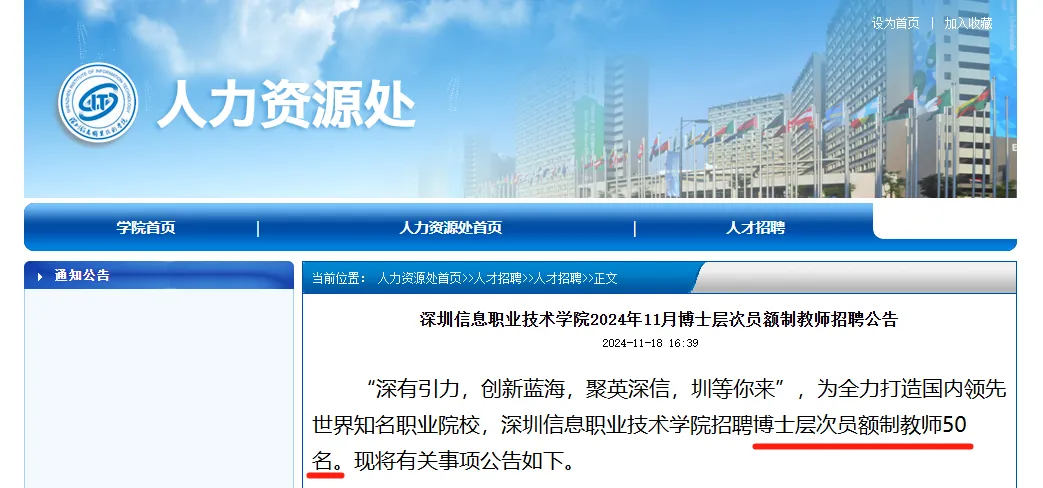Click the 招聘公告 article title
1043x488 pixels.
click(659, 320)
